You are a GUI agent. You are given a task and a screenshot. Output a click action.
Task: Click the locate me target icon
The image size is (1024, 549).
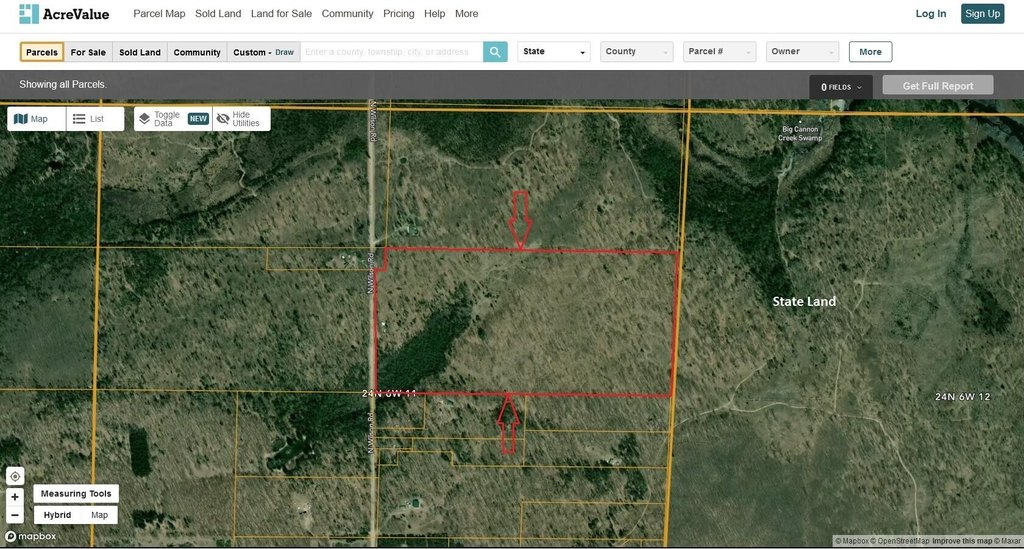coord(15,477)
